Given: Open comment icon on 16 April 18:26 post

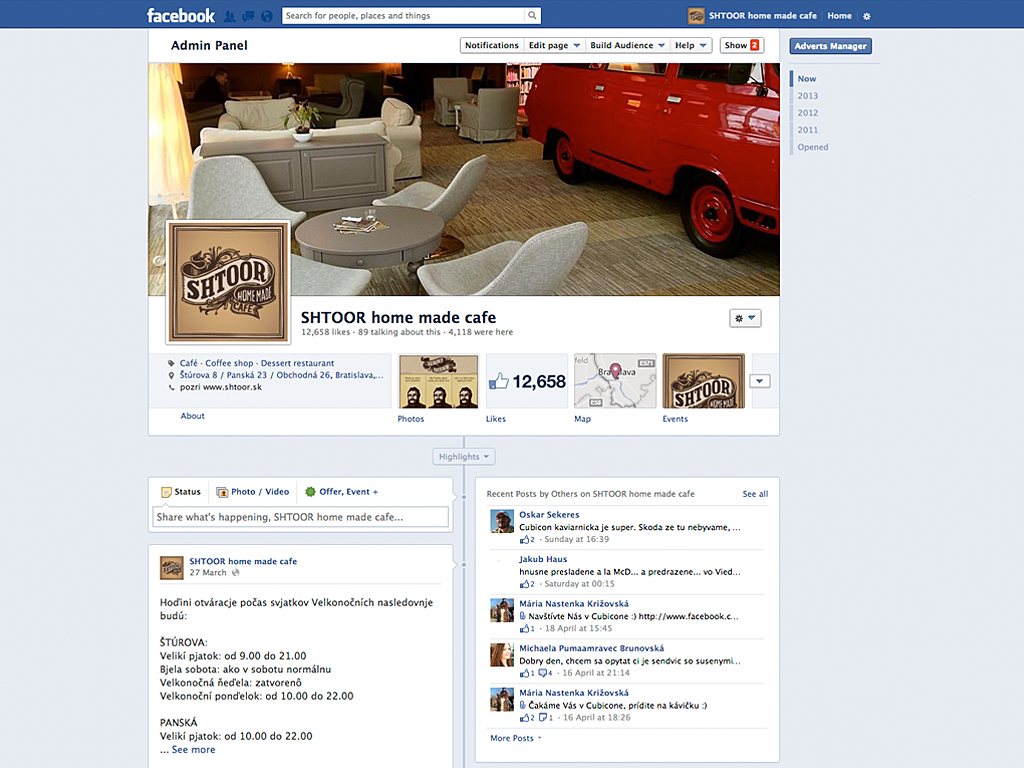Looking at the screenshot, I should pos(543,718).
